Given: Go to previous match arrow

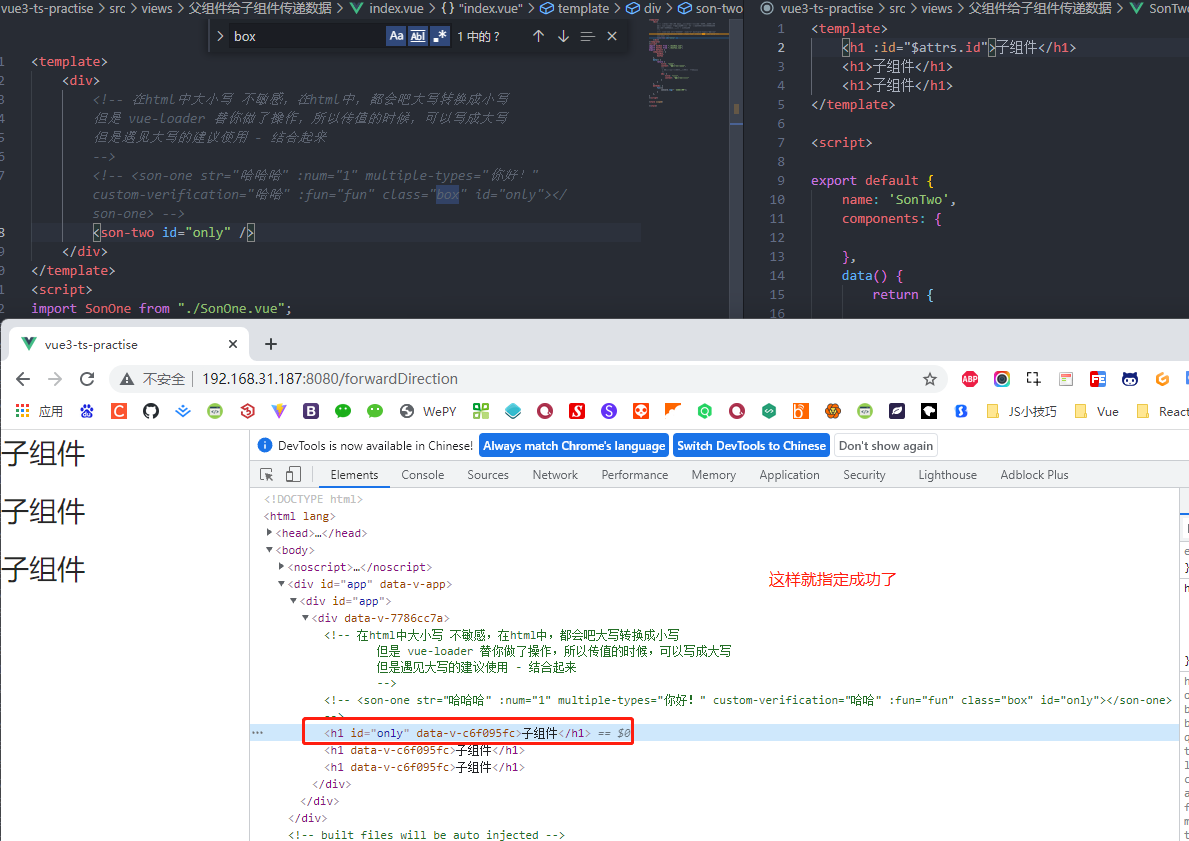Looking at the screenshot, I should tap(538, 36).
